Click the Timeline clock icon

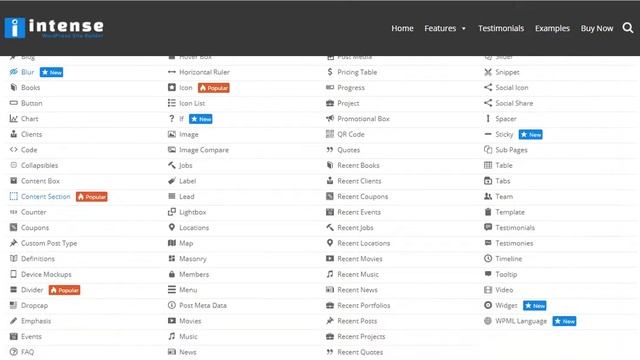pyautogui.click(x=488, y=258)
